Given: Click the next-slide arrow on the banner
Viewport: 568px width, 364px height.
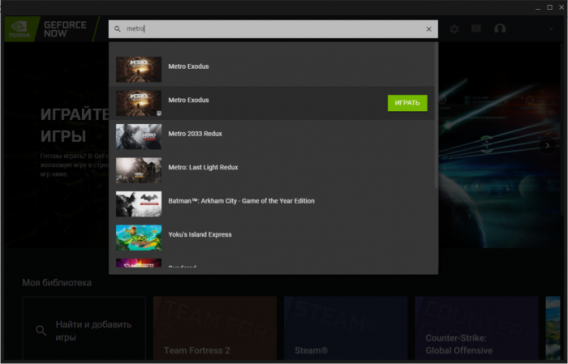Looking at the screenshot, I should point(547,146).
